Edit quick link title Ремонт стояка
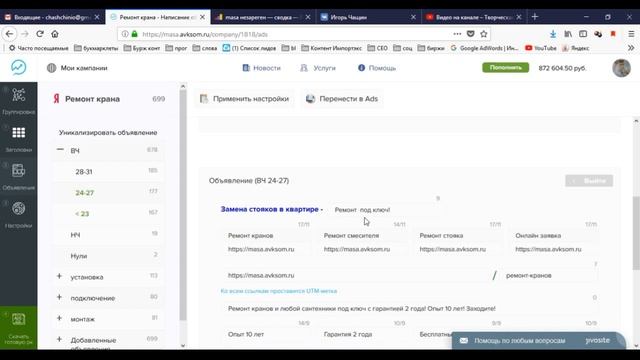Image resolution: width=640 pixels, height=360 pixels. coord(458,236)
